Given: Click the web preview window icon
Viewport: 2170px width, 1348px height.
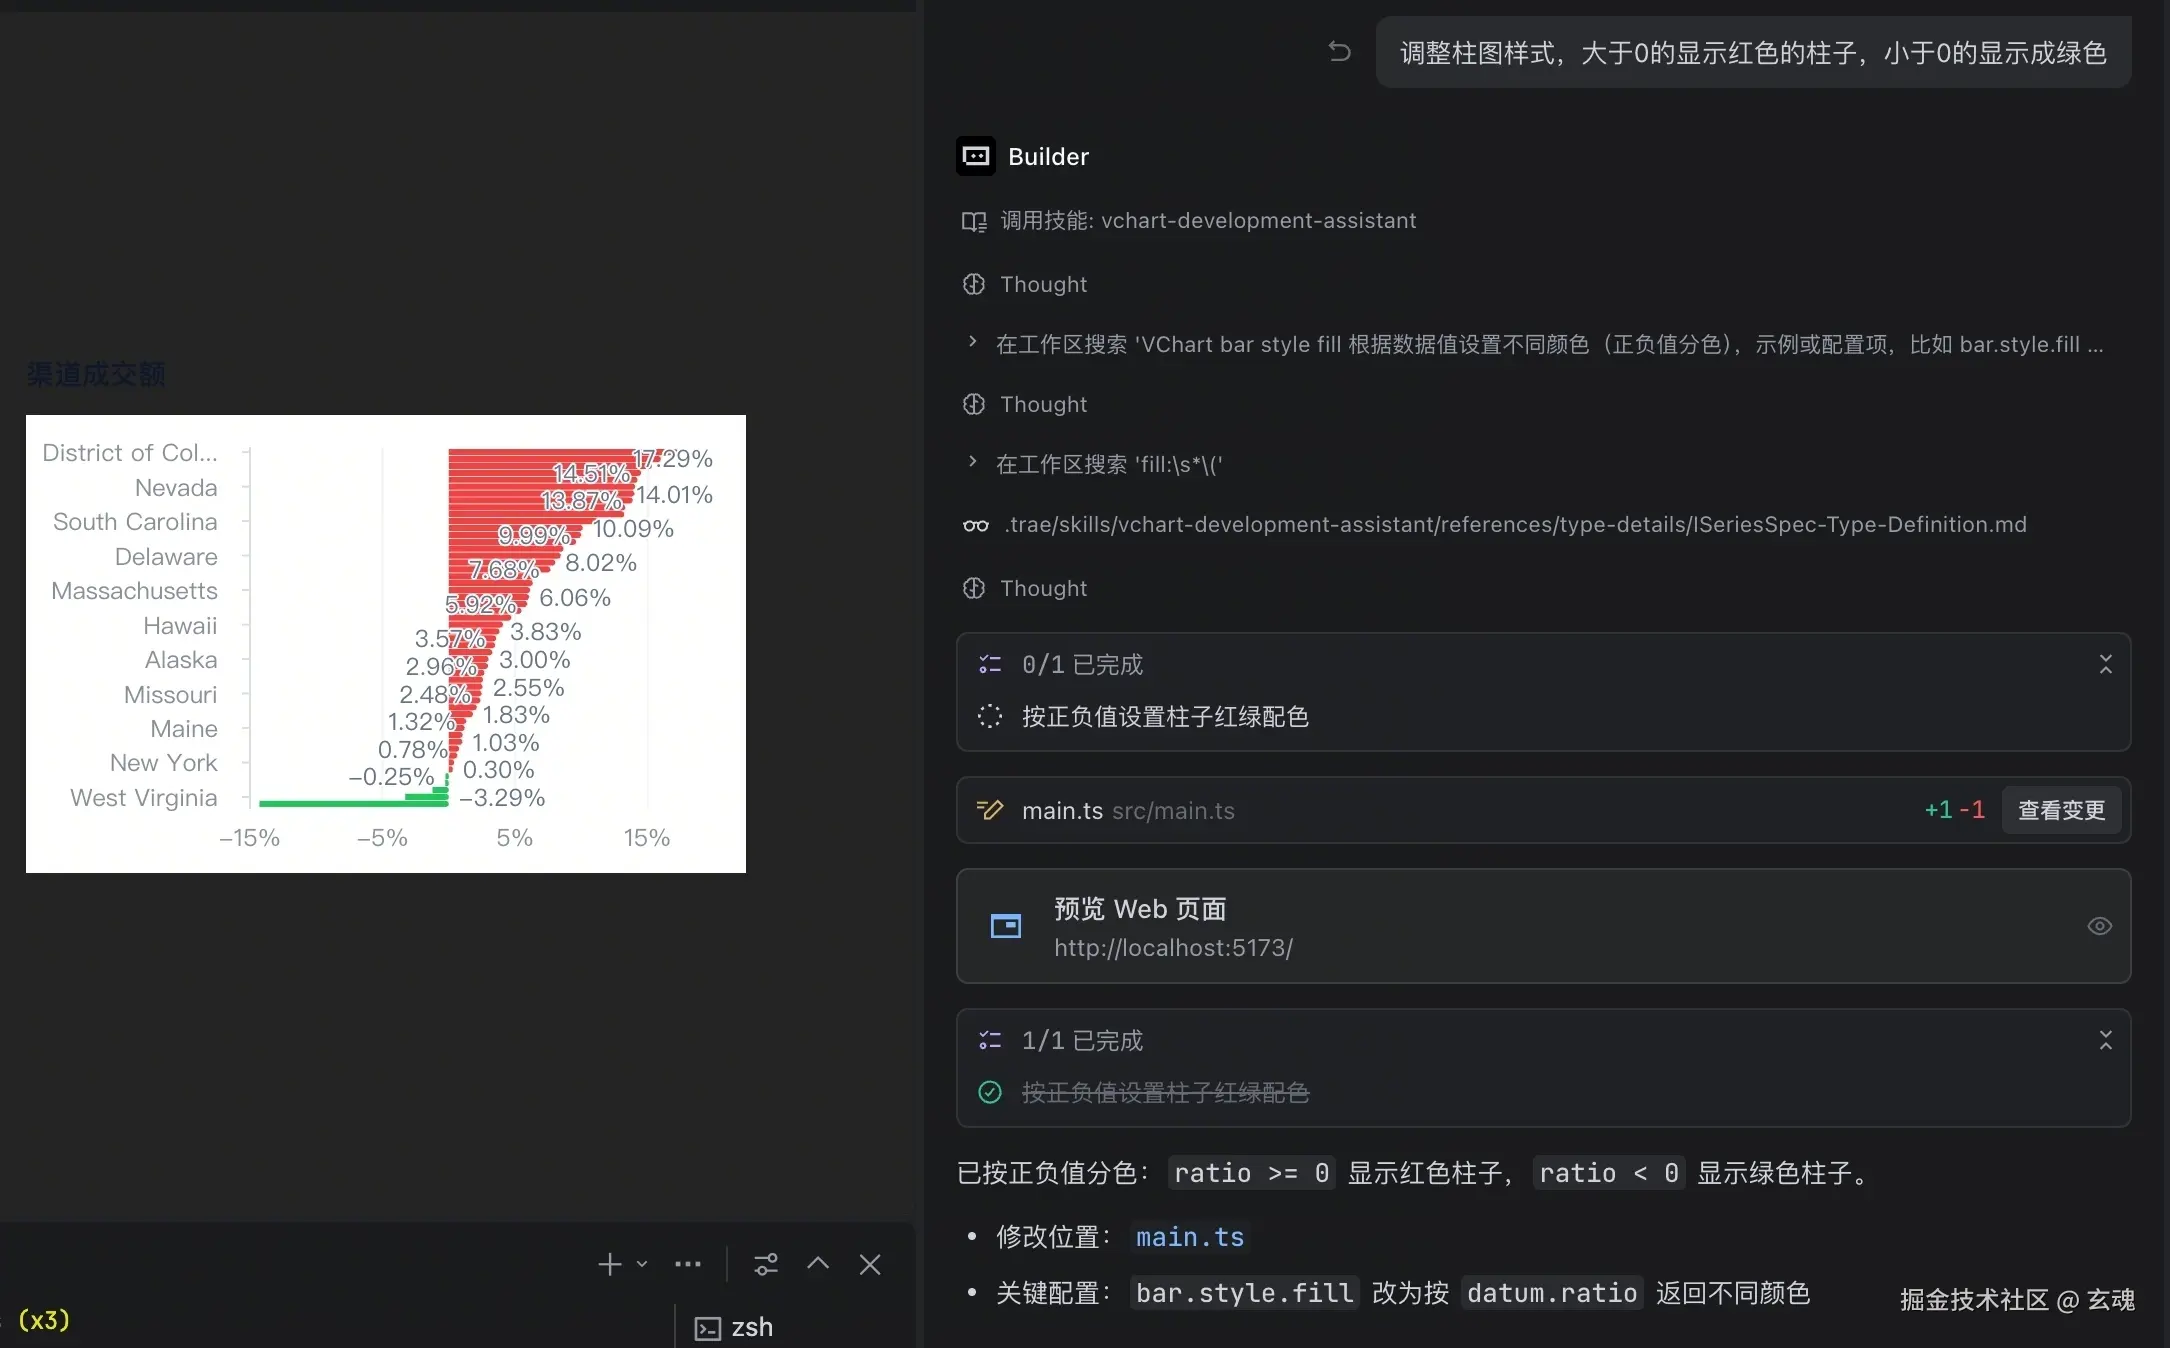Looking at the screenshot, I should click(1005, 926).
